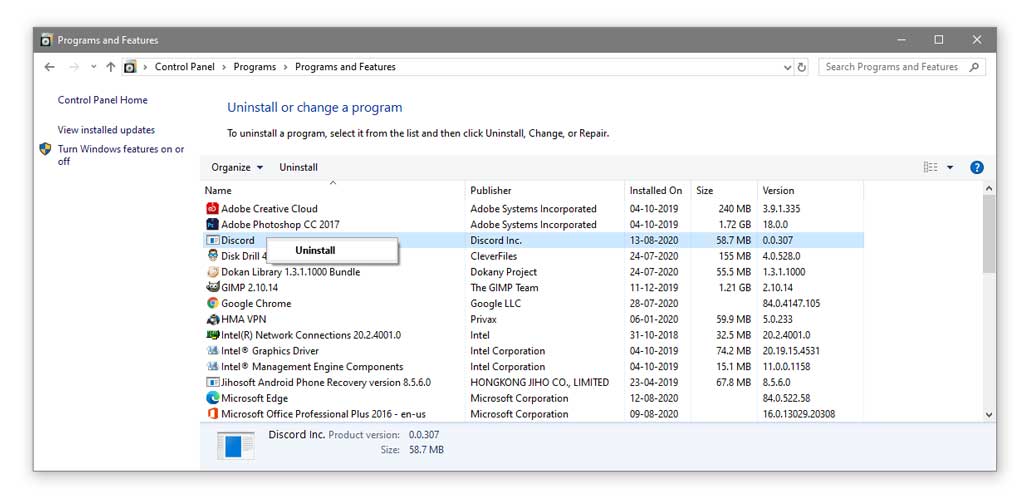The height and width of the screenshot is (501, 1024).
Task: Select the Google Chrome row name
Action: [256, 303]
